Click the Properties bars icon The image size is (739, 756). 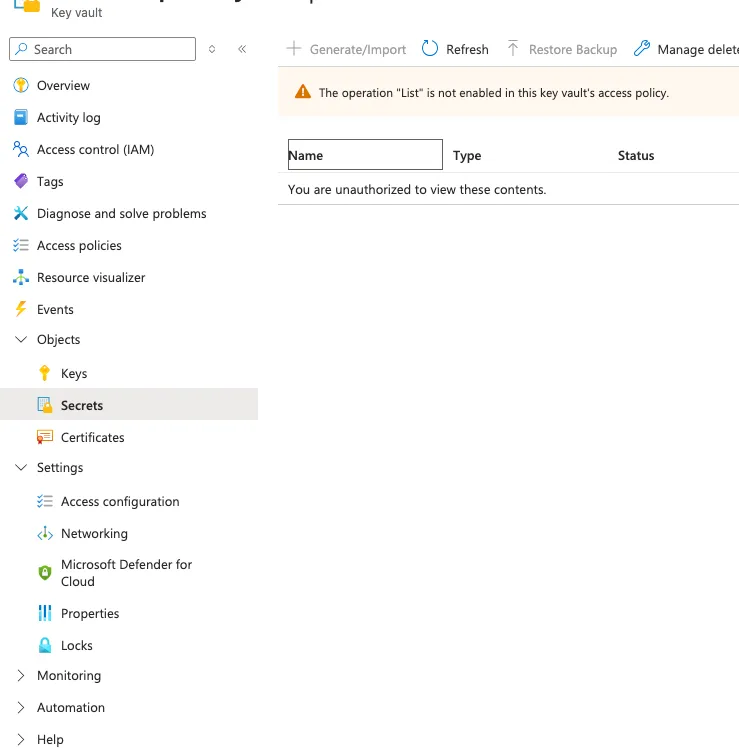[45, 613]
